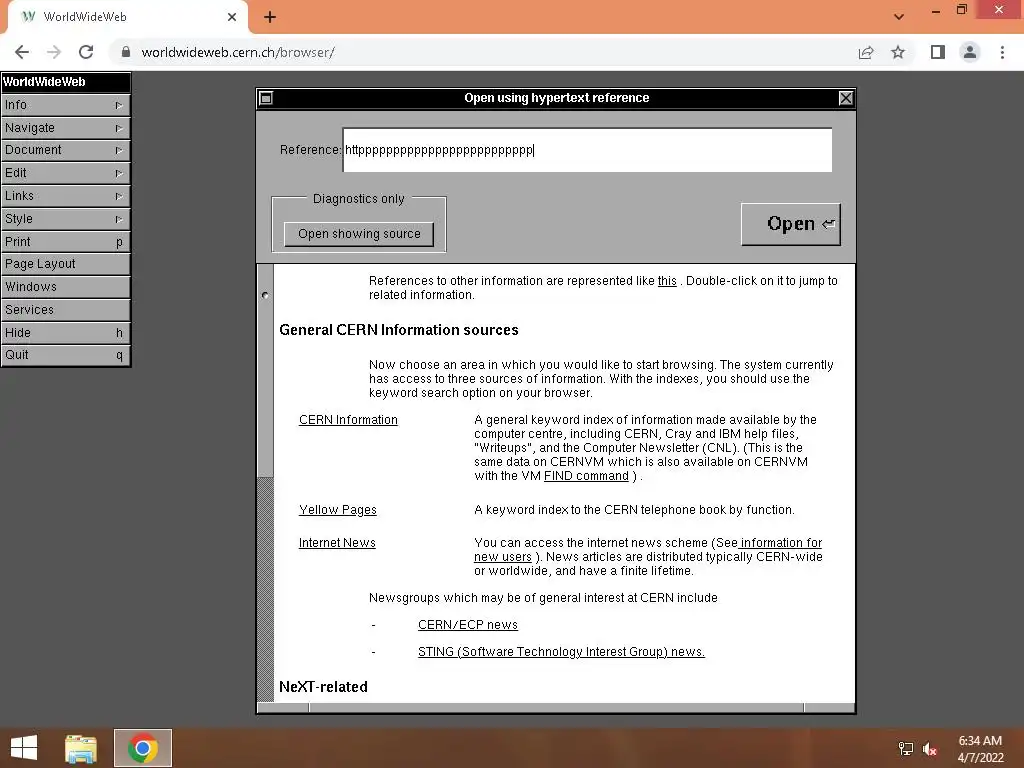Open the Links menu

(x=65, y=196)
